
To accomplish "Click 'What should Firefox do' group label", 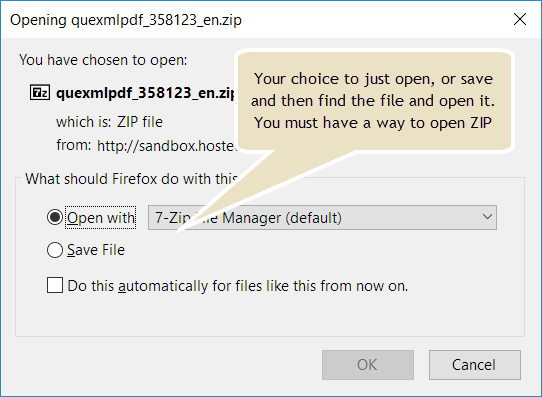I will click(131, 179).
